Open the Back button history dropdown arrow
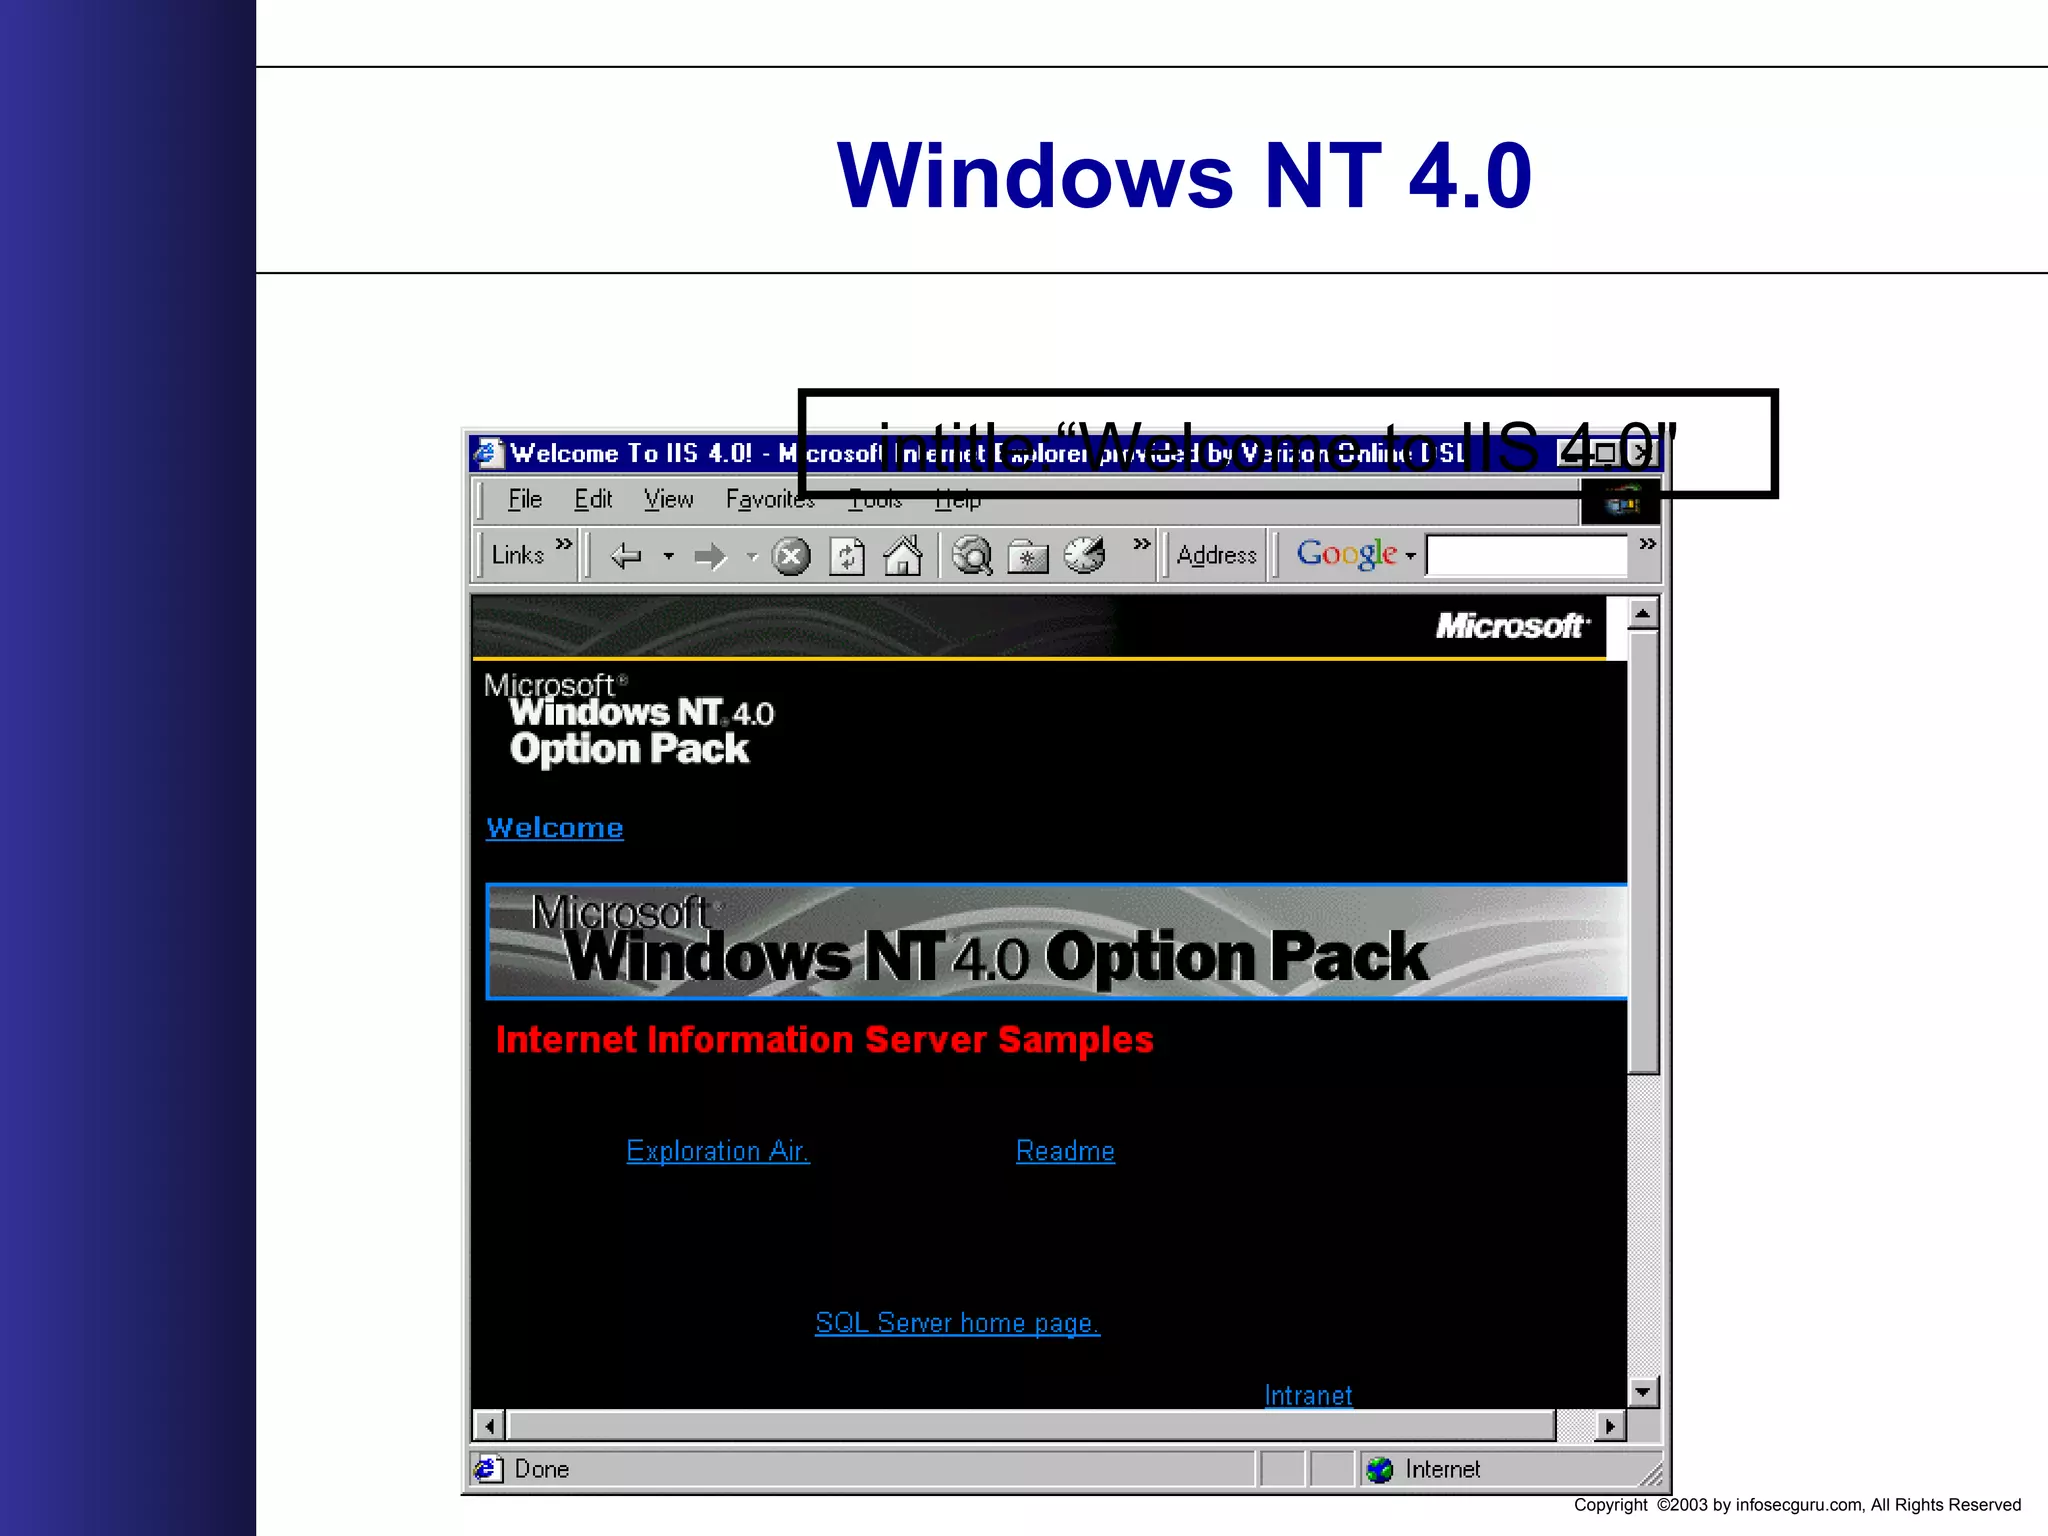The image size is (2048, 1536). pyautogui.click(x=668, y=556)
